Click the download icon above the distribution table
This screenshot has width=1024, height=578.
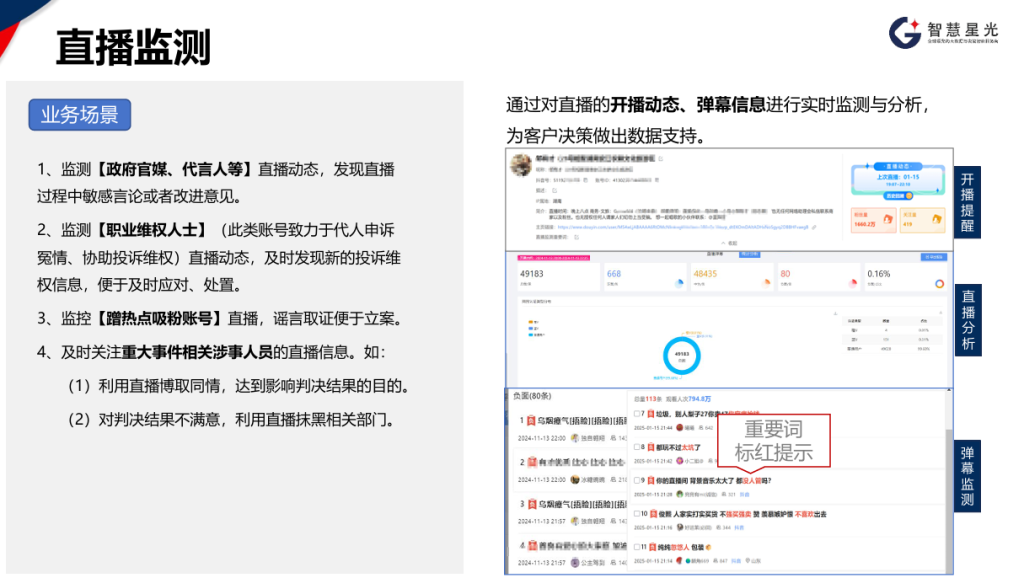(835, 313)
